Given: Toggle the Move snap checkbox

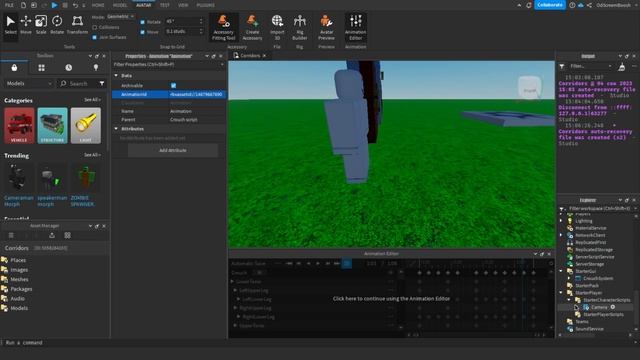Looking at the screenshot, I should pos(142,32).
